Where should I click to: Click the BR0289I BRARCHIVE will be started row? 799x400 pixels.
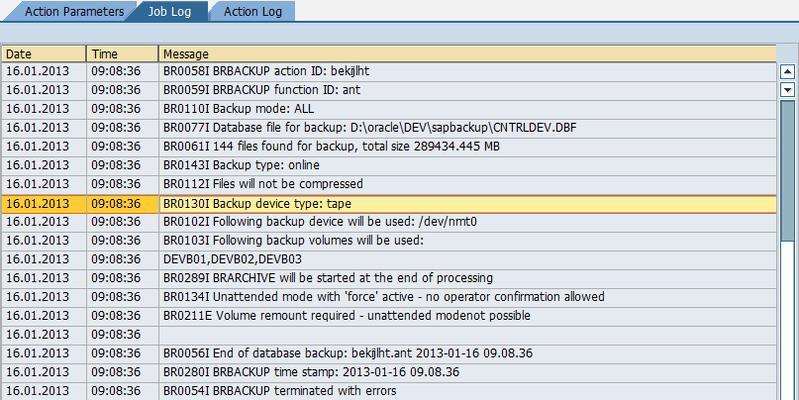[x=389, y=278]
